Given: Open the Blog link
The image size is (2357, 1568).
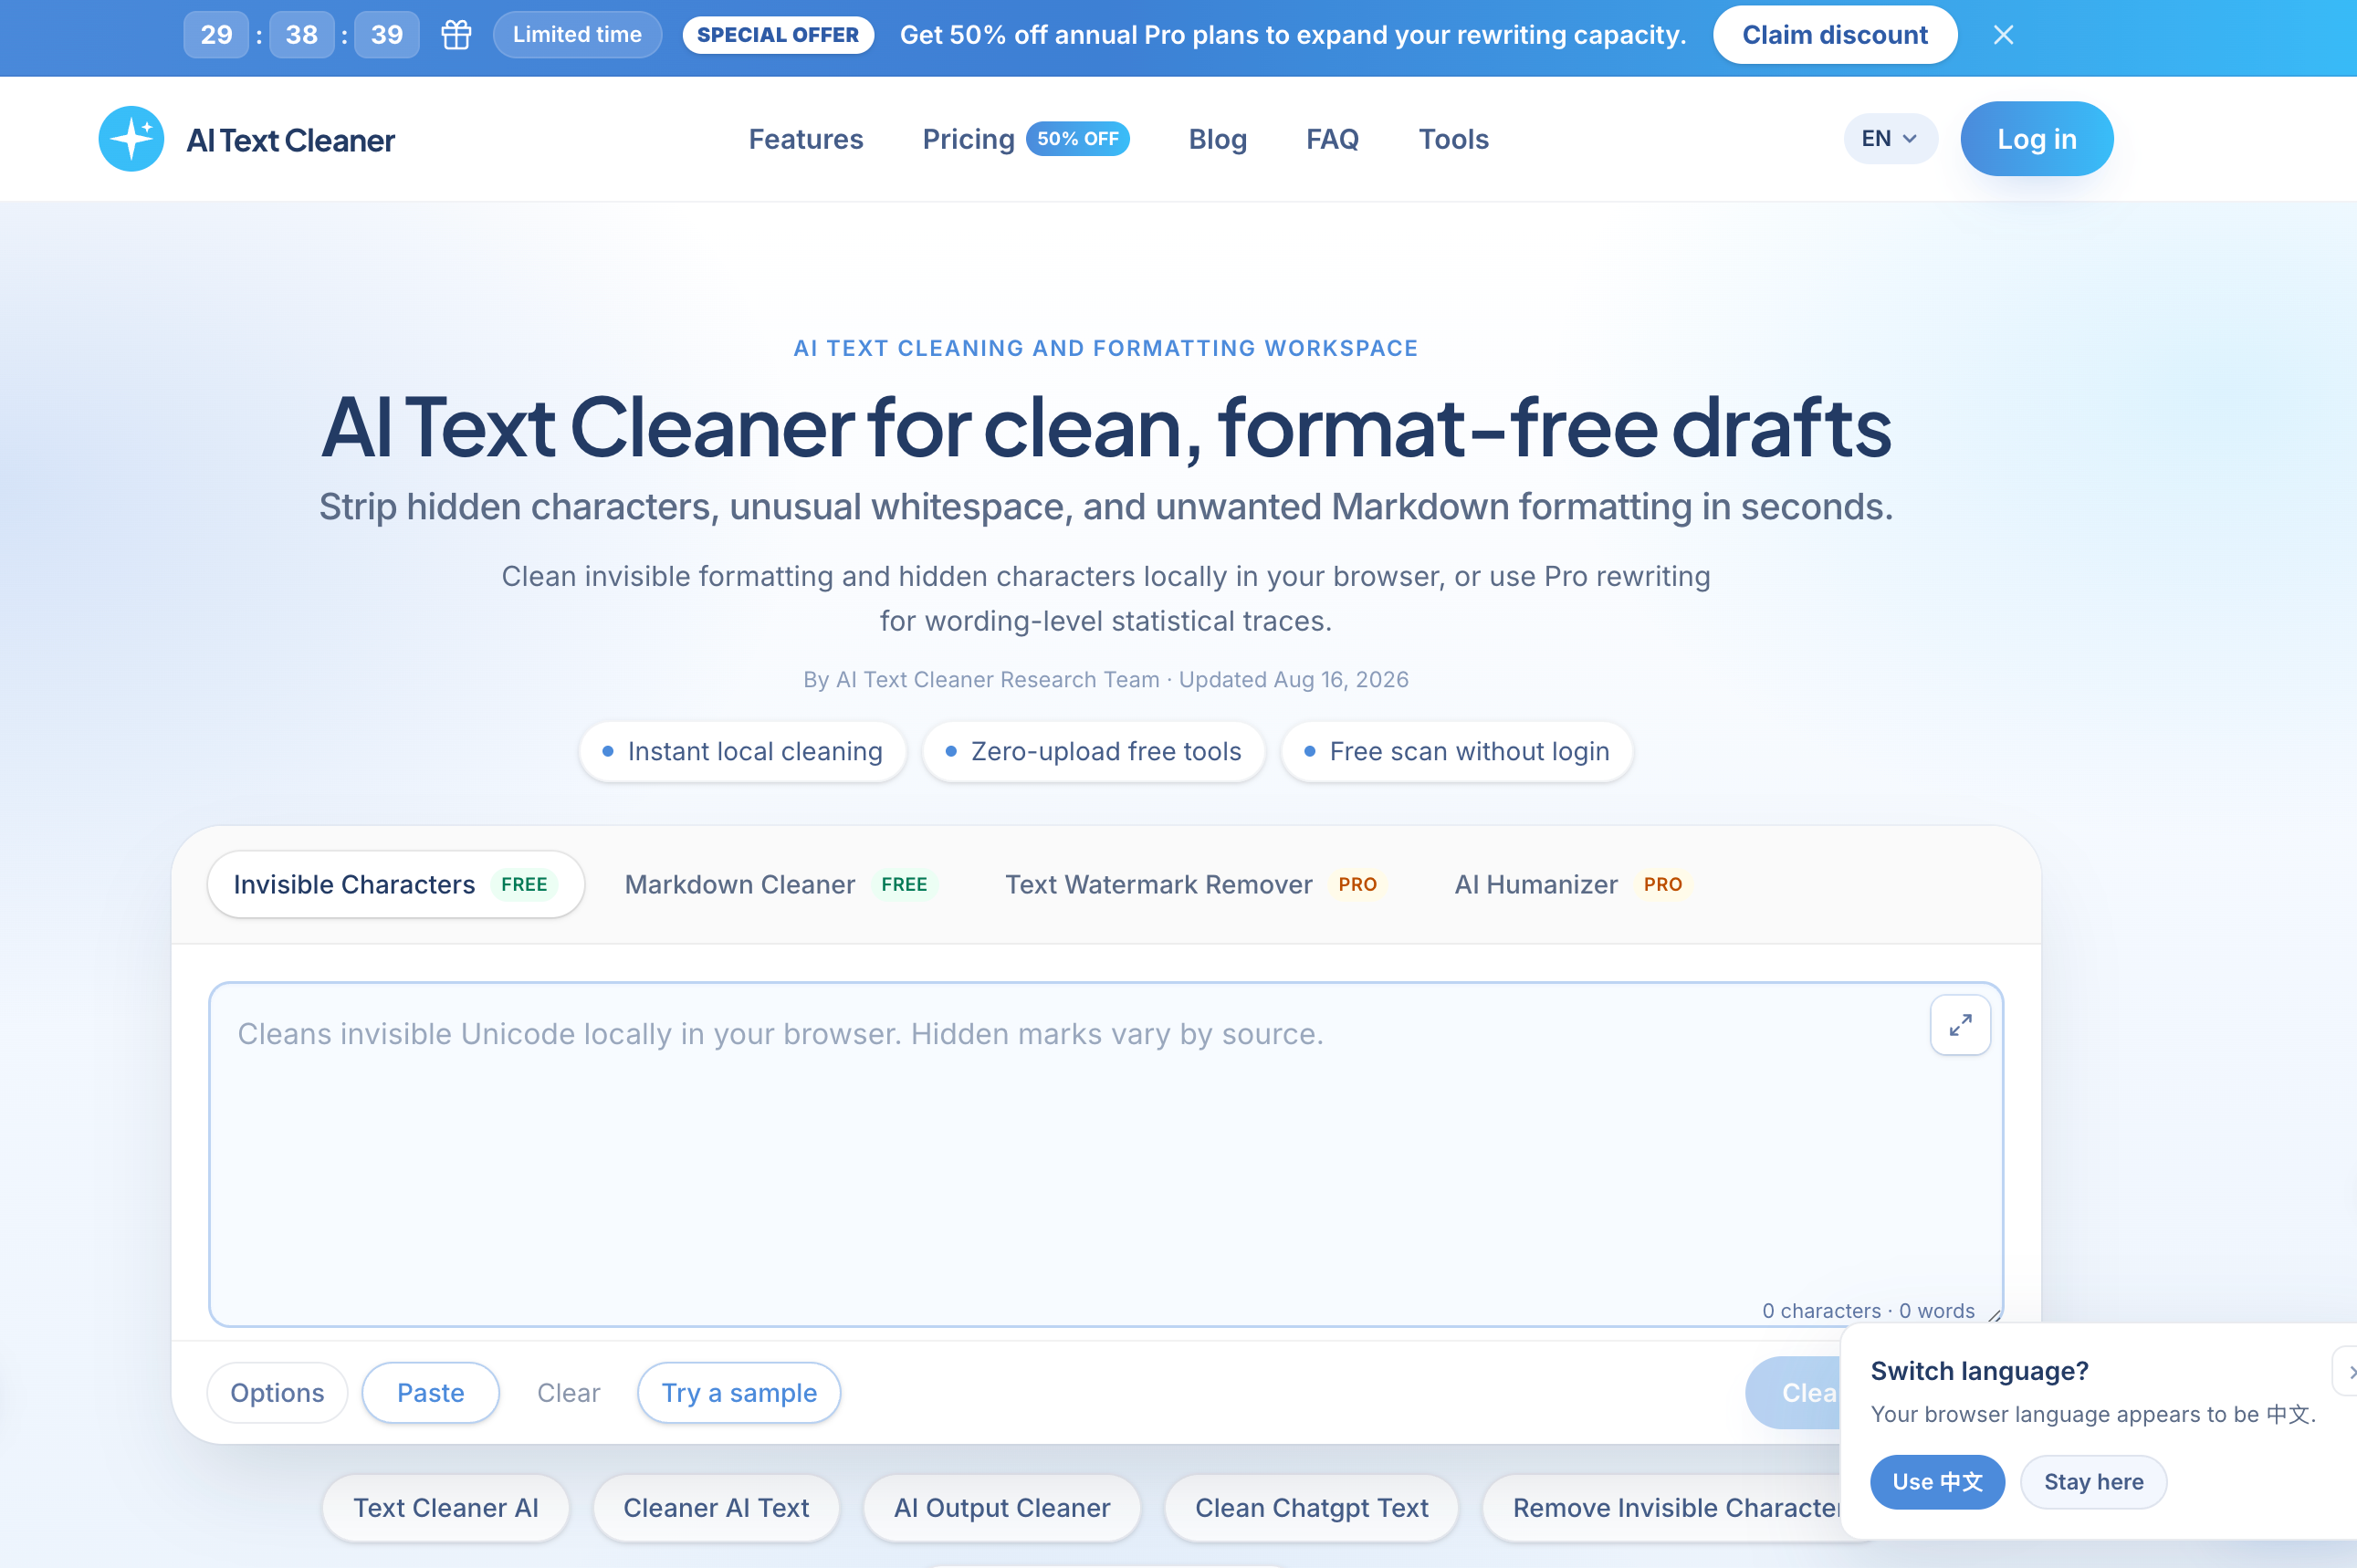Looking at the screenshot, I should click(1217, 139).
